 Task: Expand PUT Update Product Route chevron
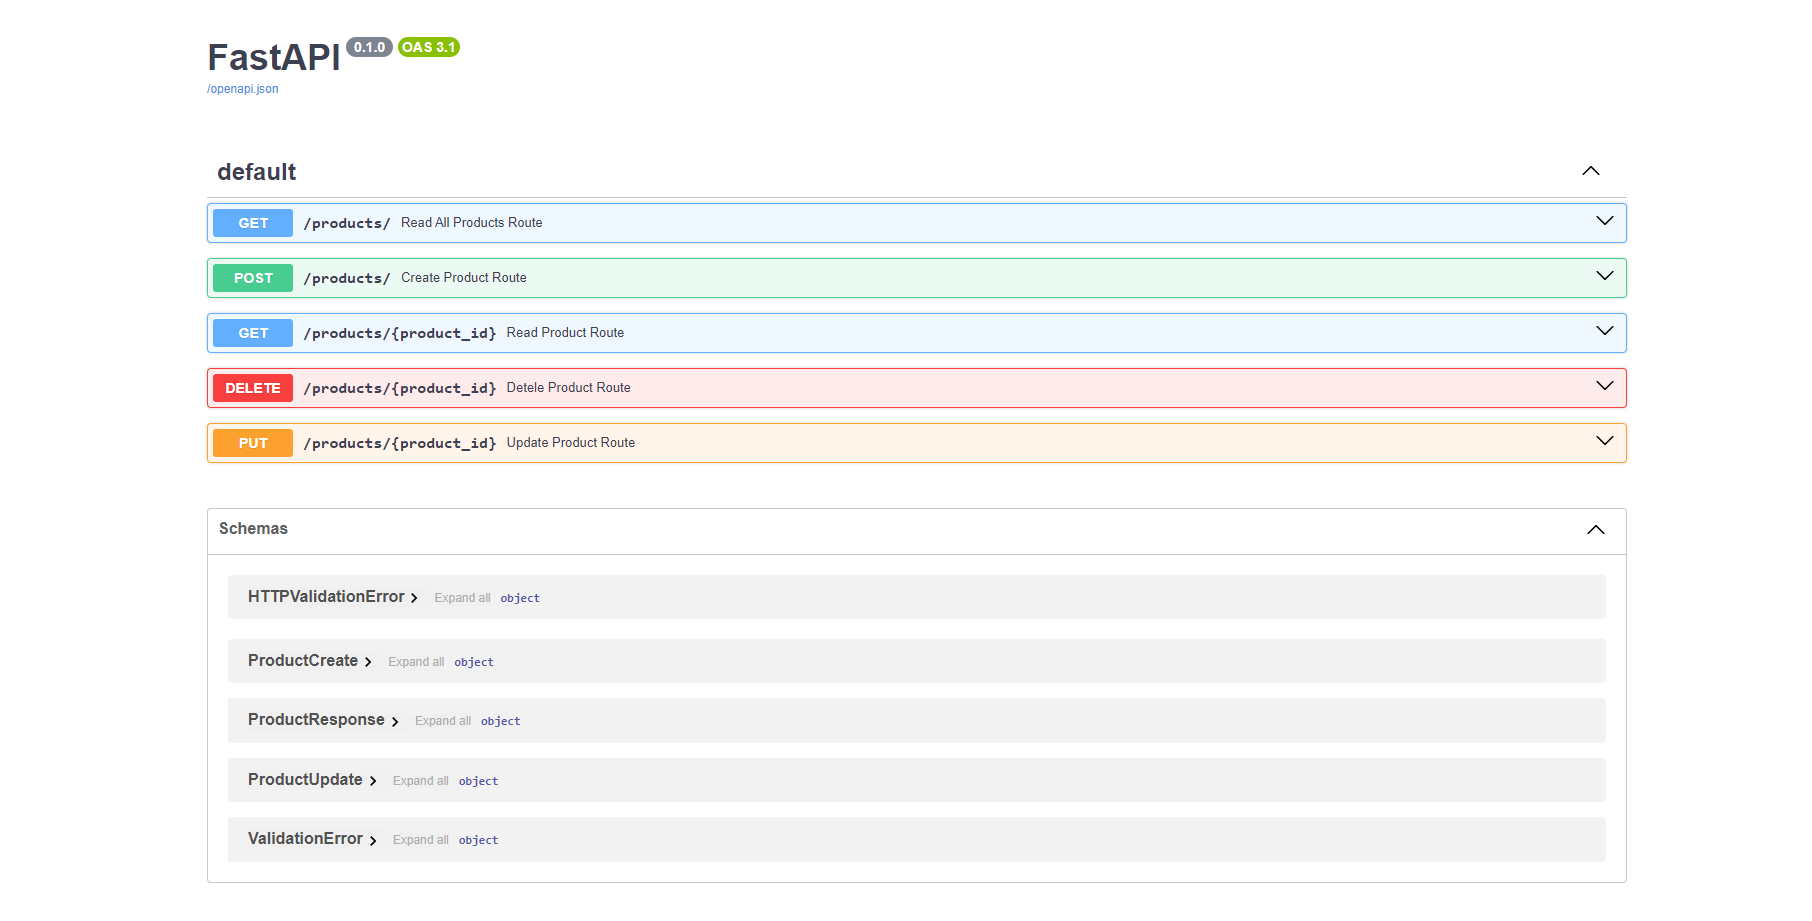1605,441
